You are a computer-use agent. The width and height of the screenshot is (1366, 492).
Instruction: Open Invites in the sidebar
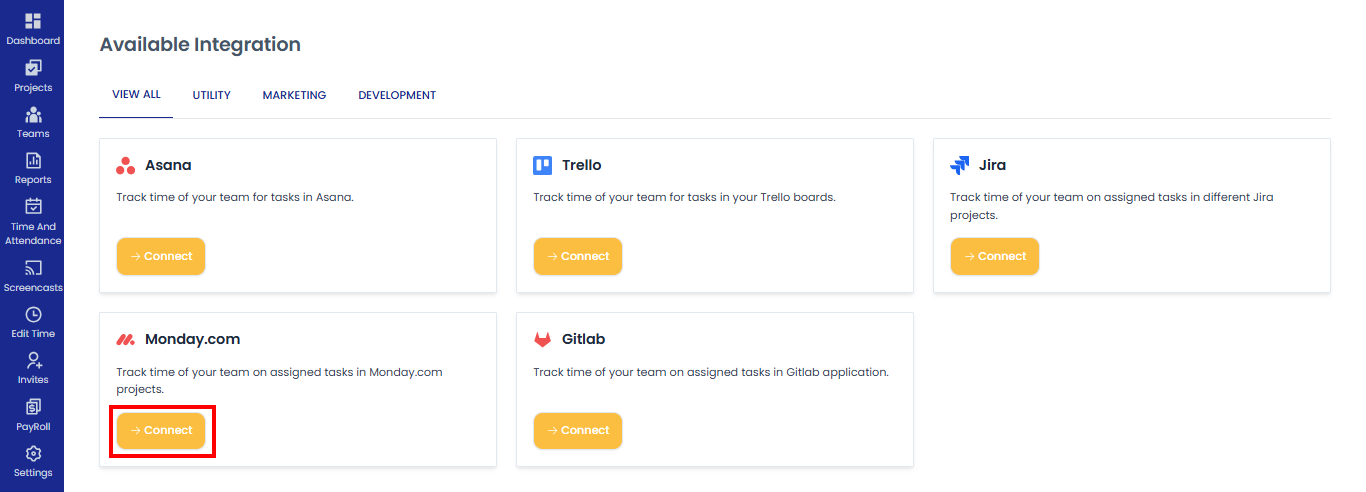coord(33,360)
